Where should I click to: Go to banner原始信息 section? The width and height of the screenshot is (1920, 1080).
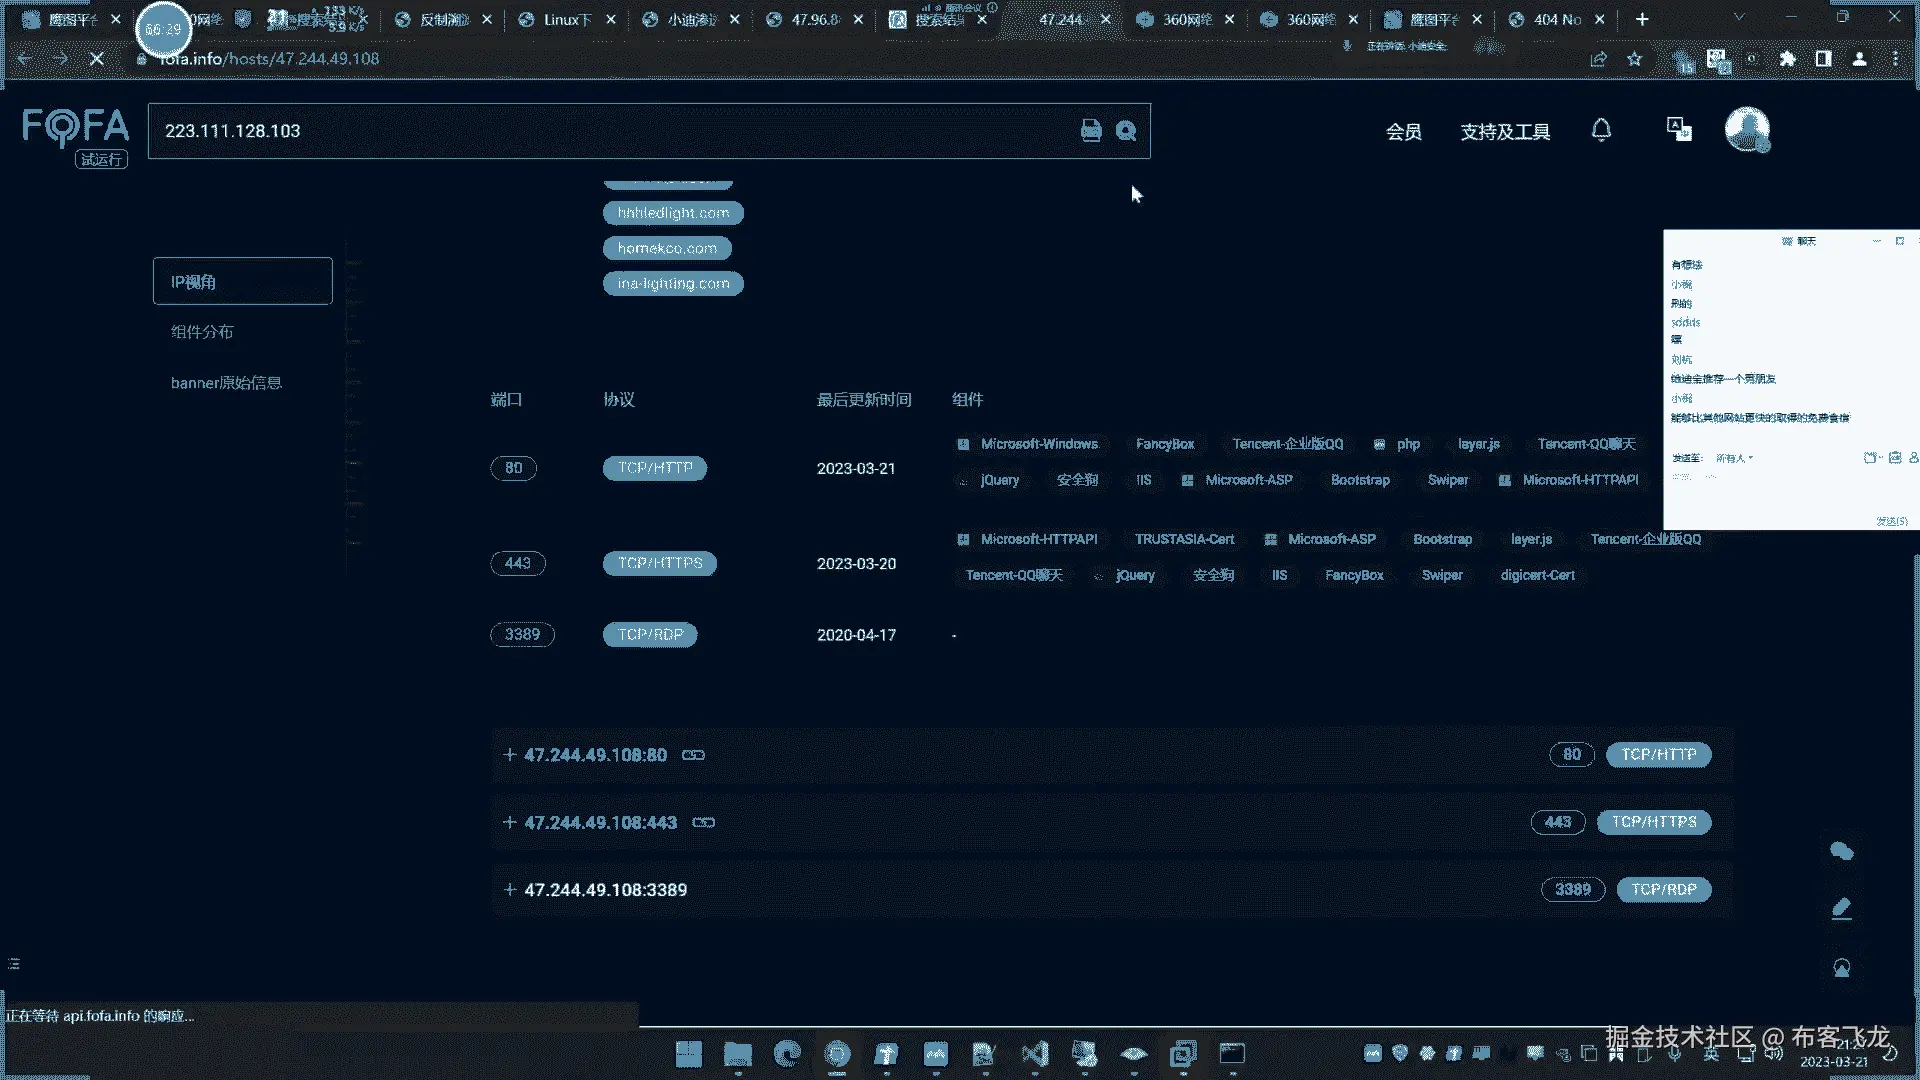[x=226, y=383]
